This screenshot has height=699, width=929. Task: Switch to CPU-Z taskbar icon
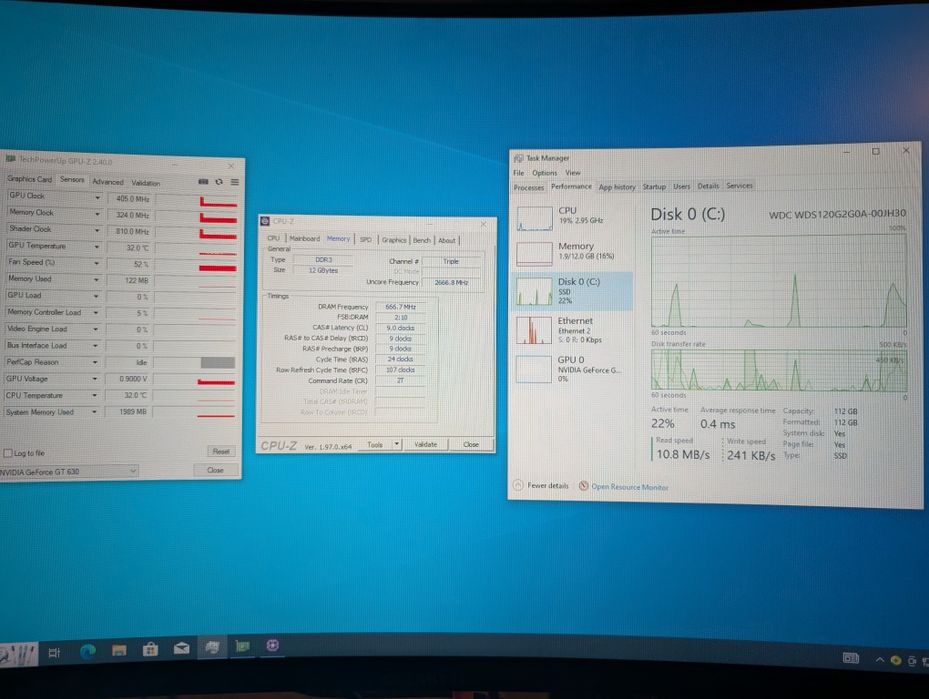[x=273, y=645]
